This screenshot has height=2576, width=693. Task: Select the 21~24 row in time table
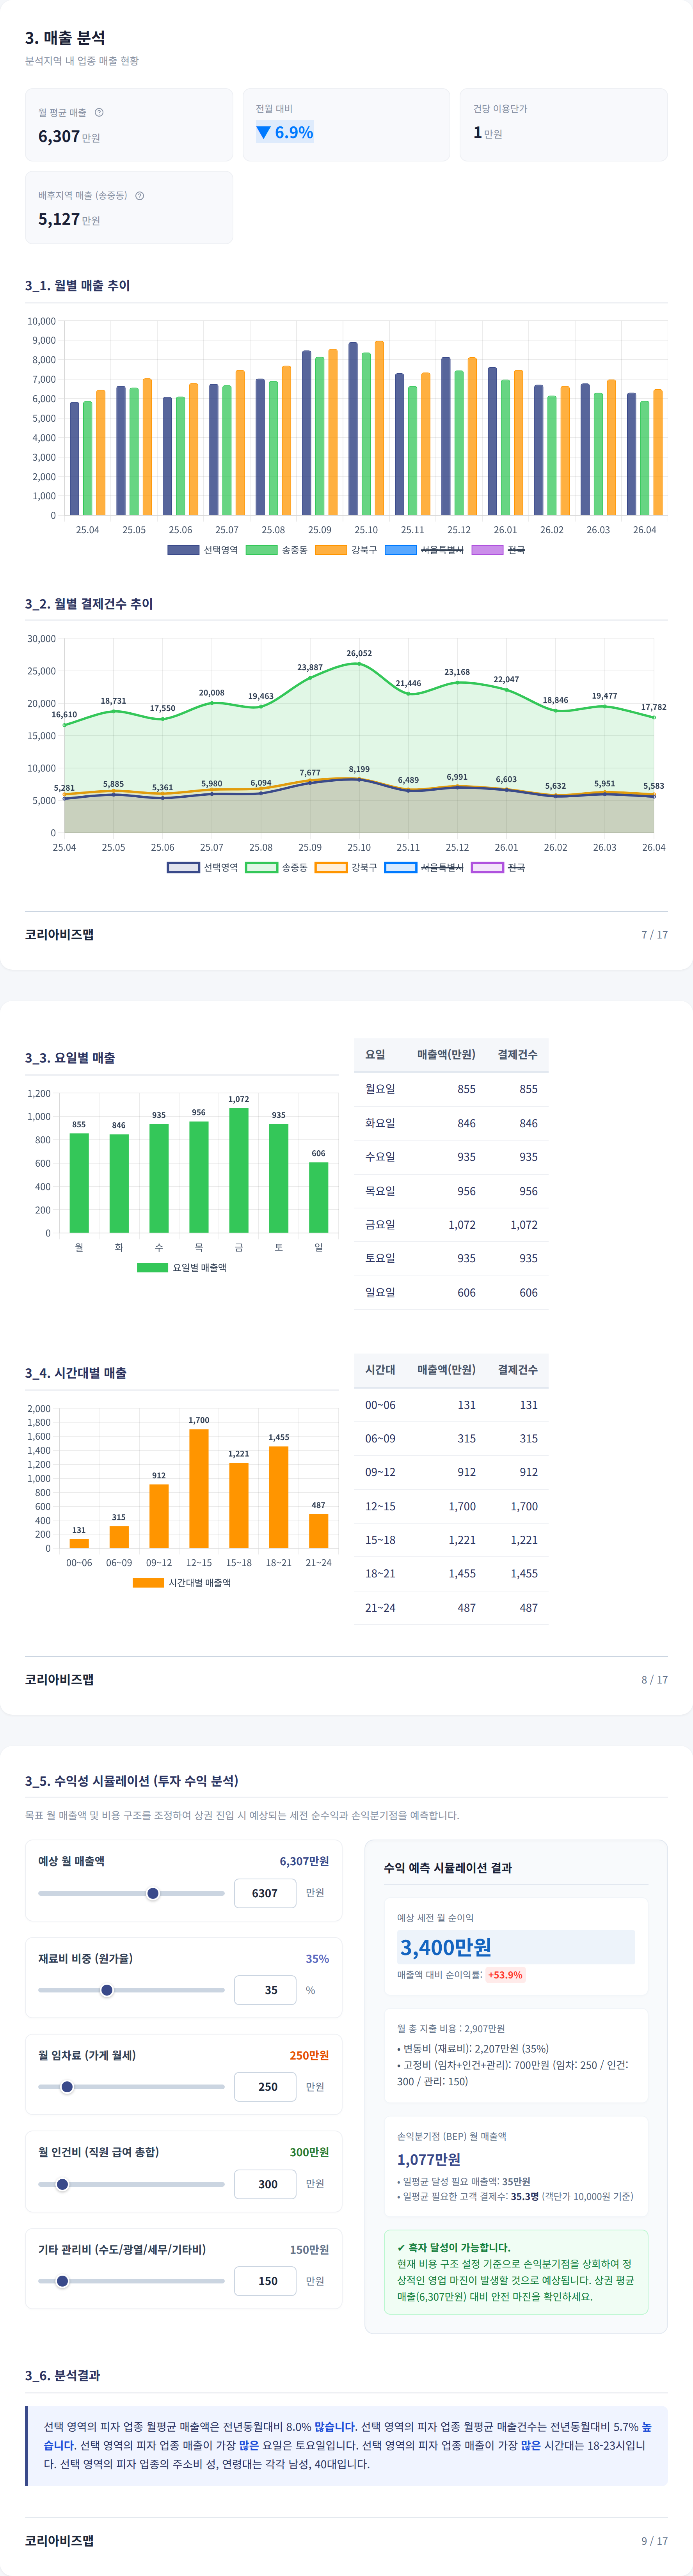point(451,1607)
